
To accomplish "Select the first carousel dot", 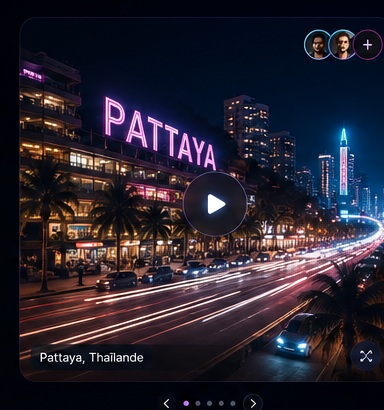I will click(186, 403).
